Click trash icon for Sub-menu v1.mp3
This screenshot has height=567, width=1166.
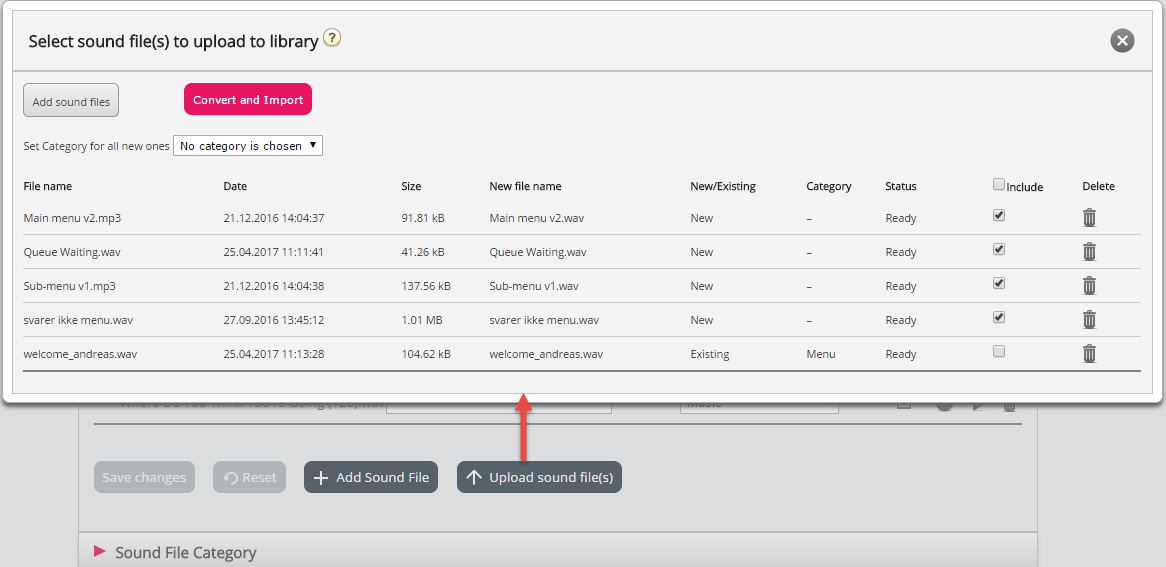tap(1089, 286)
